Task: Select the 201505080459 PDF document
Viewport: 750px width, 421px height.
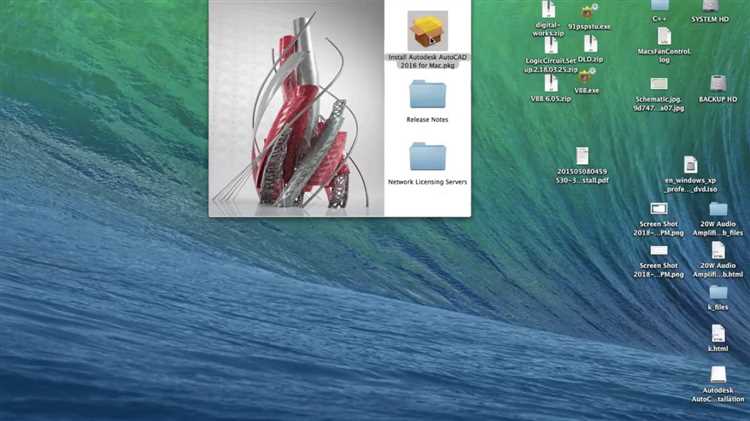Action: [x=582, y=156]
